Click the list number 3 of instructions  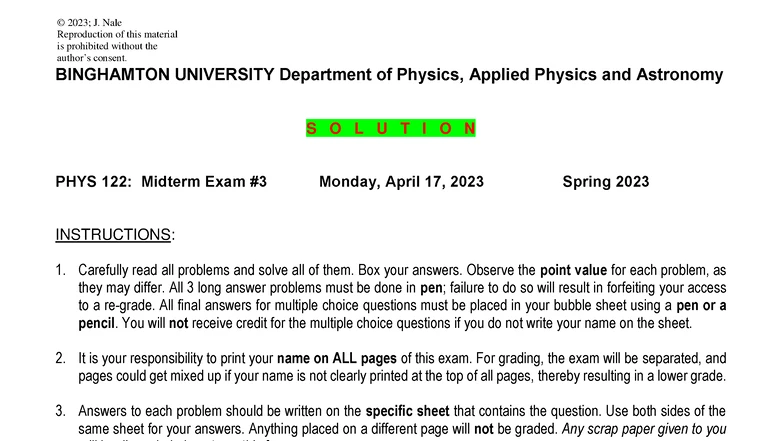[x=61, y=411]
